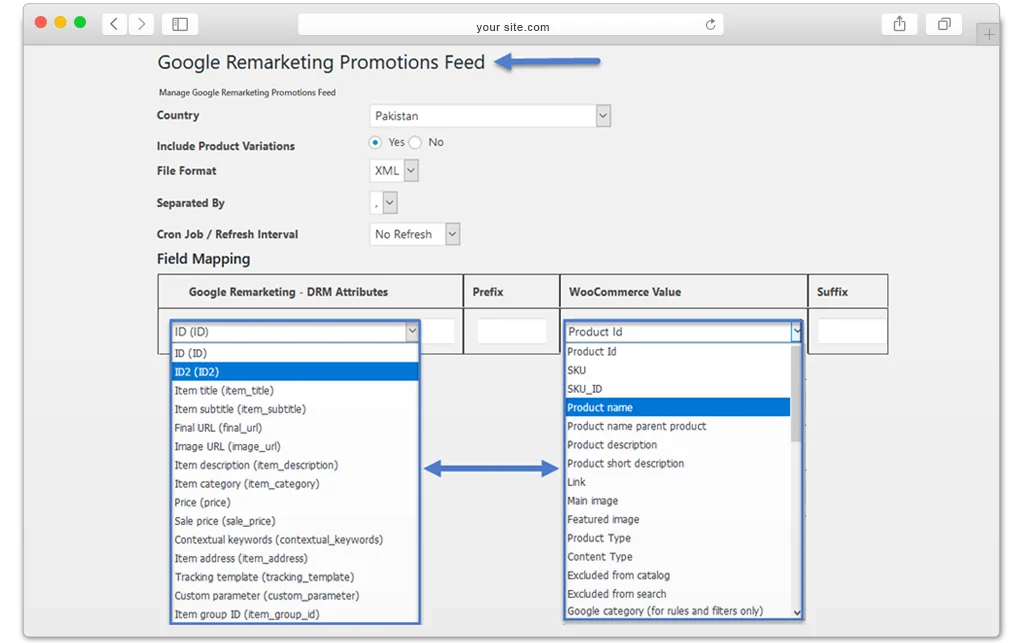Image resolution: width=1024 pixels, height=643 pixels.
Task: Select Product short description option
Action: pyautogui.click(x=678, y=463)
